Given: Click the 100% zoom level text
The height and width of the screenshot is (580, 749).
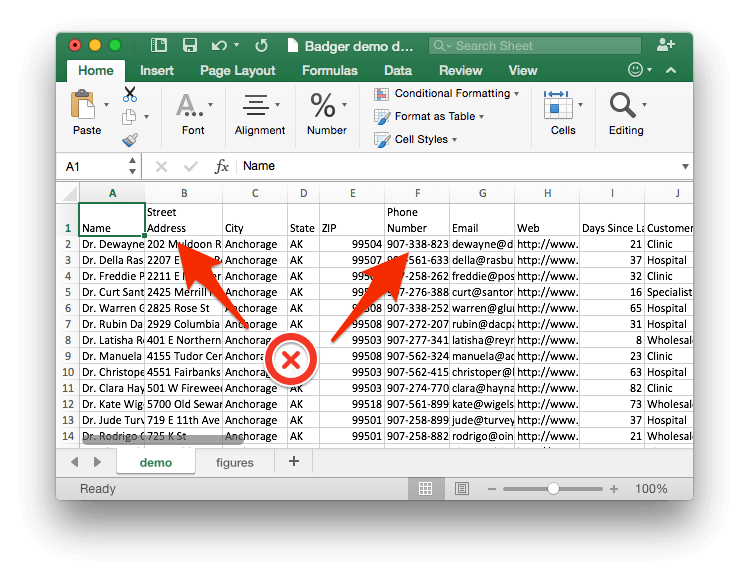Looking at the screenshot, I should [x=651, y=489].
